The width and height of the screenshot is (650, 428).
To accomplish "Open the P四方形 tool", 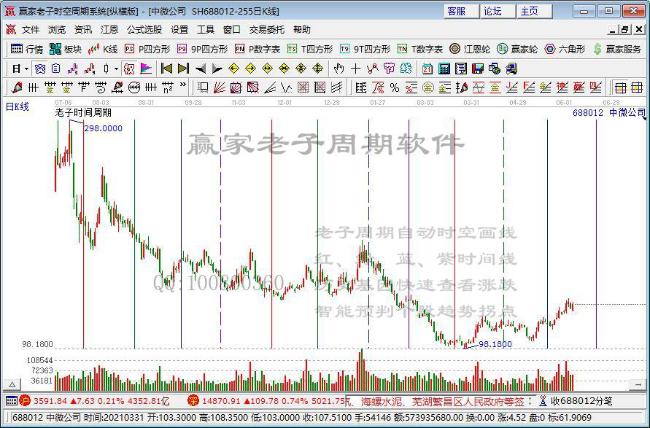I will tap(148, 49).
